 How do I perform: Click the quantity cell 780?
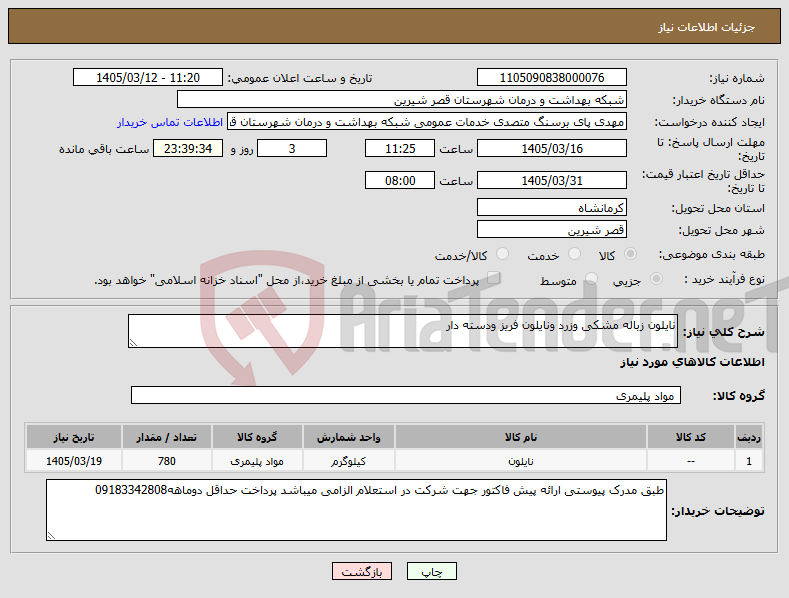coord(167,461)
